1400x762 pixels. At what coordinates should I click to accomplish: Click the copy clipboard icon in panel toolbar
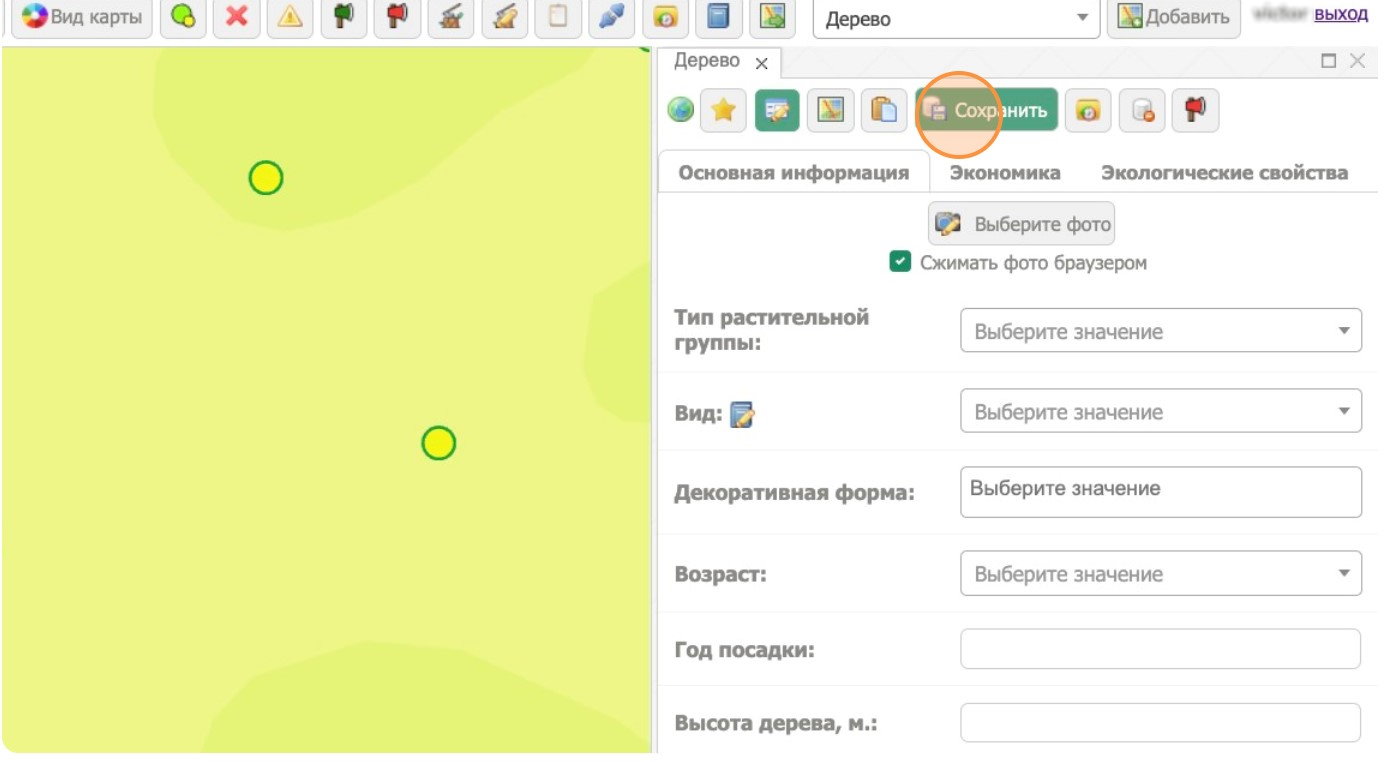(x=884, y=110)
